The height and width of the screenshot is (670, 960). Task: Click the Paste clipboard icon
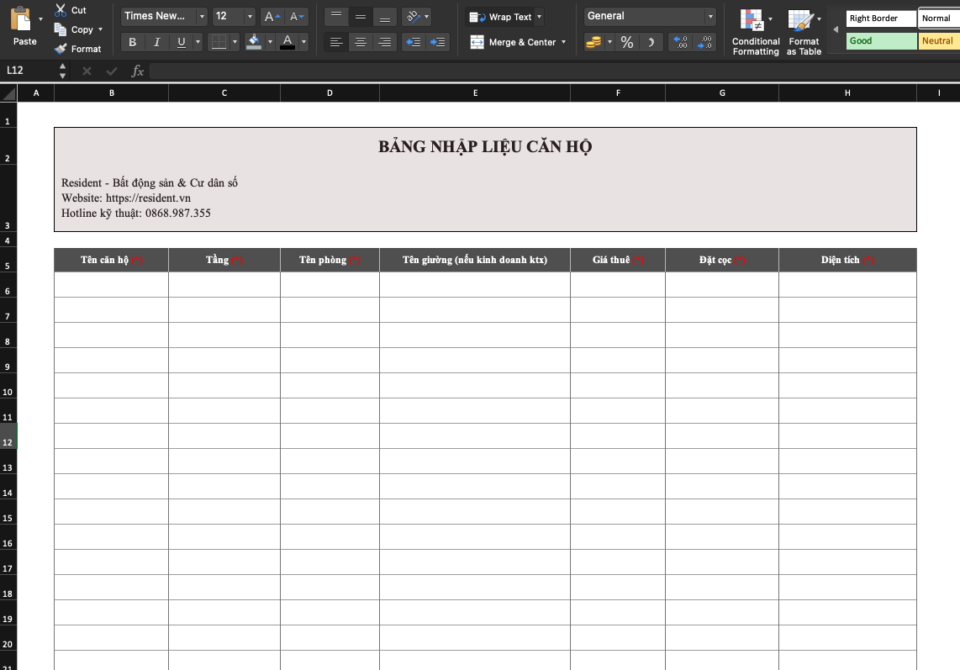pos(22,20)
